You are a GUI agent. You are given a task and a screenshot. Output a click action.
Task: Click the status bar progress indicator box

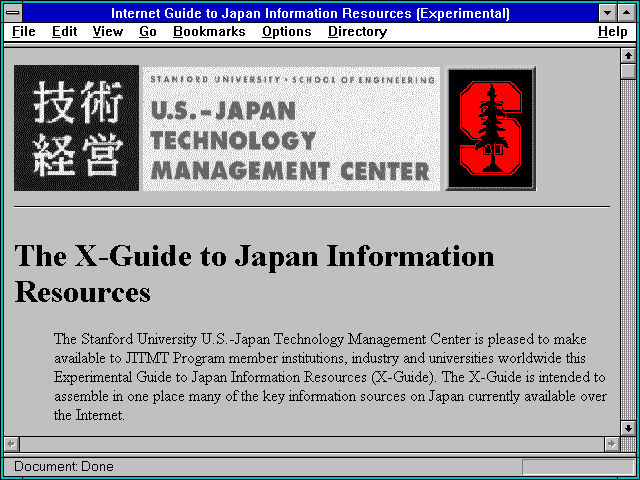pyautogui.click(x=578, y=467)
